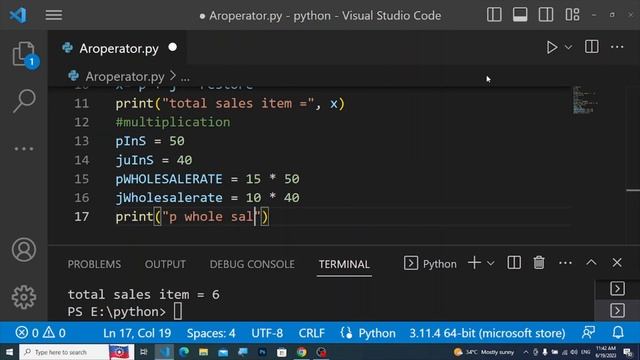Click the terminal prompt PS E:\python>
640x360 pixels.
117,312
